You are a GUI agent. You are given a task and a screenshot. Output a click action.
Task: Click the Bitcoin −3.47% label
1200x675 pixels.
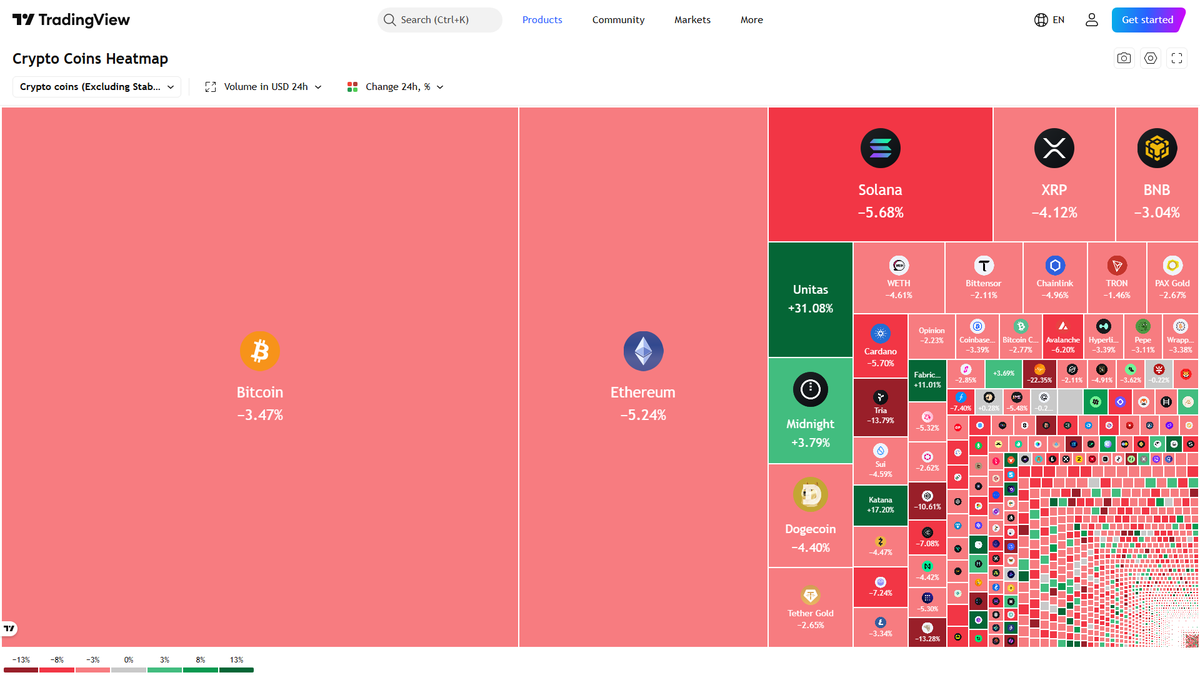(260, 403)
